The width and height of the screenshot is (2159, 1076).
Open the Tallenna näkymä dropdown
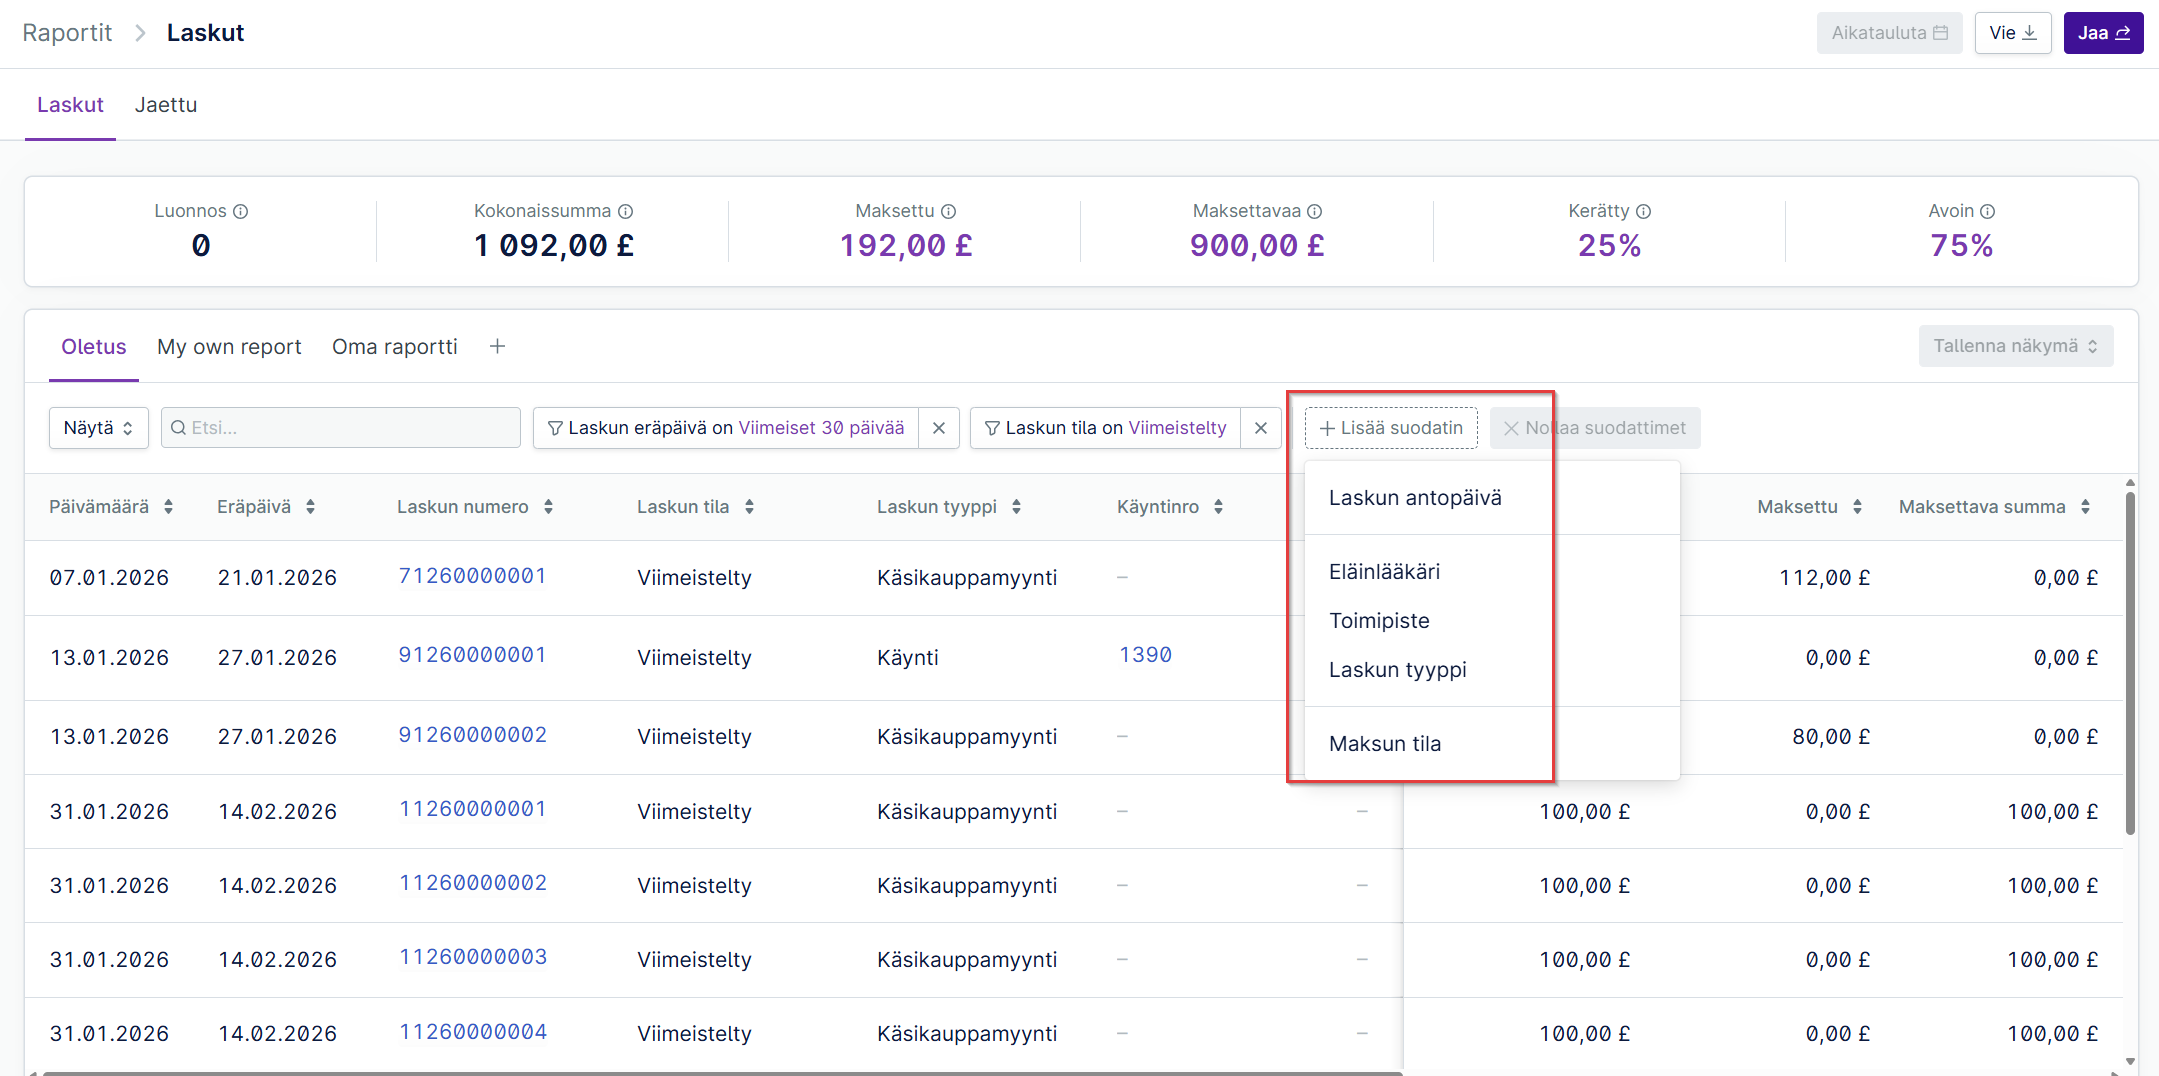(x=2016, y=346)
